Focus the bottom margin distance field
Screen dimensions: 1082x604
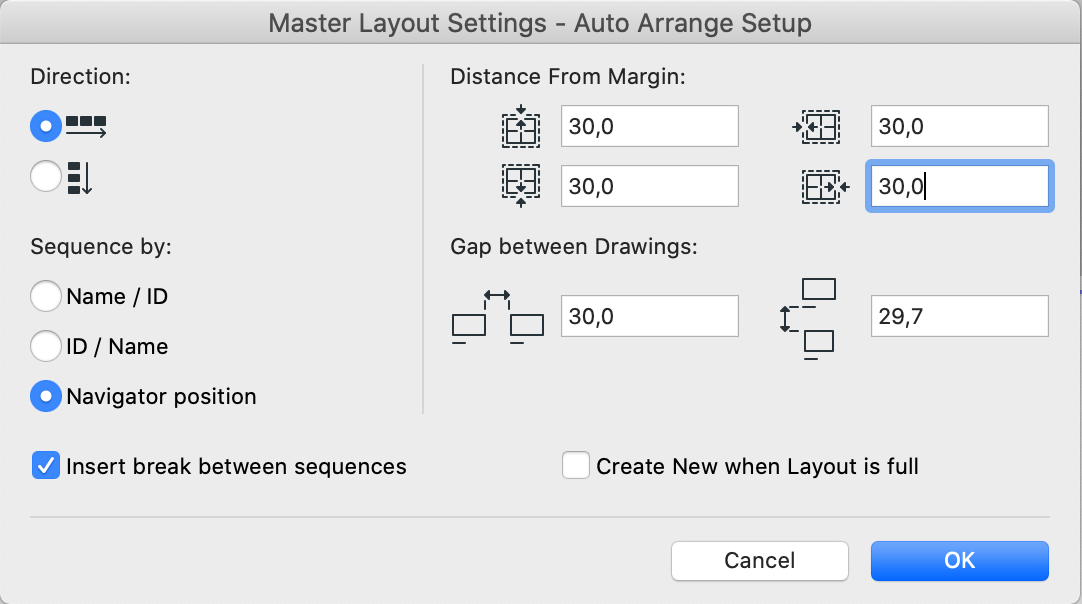pos(650,186)
